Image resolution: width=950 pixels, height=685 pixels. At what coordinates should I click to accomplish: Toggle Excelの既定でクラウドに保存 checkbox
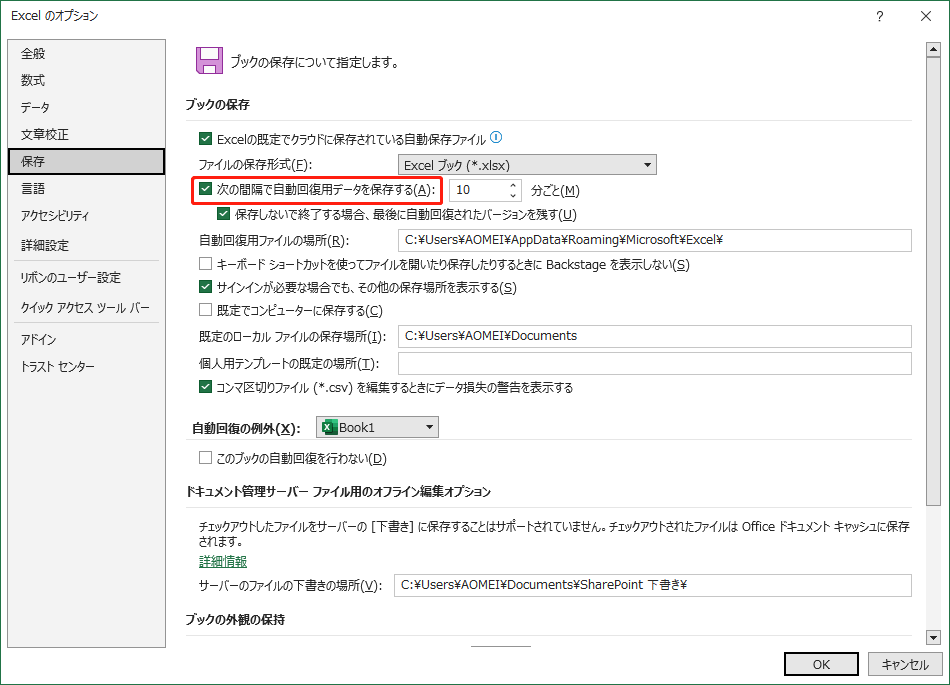point(205,139)
